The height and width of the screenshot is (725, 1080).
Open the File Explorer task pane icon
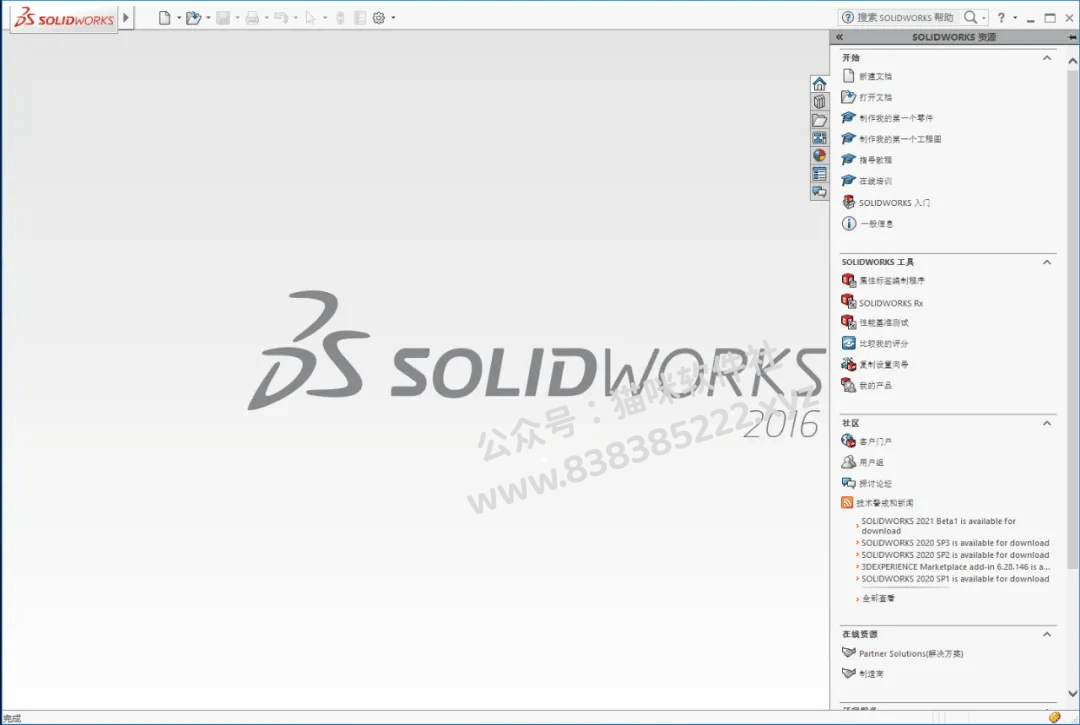click(819, 120)
